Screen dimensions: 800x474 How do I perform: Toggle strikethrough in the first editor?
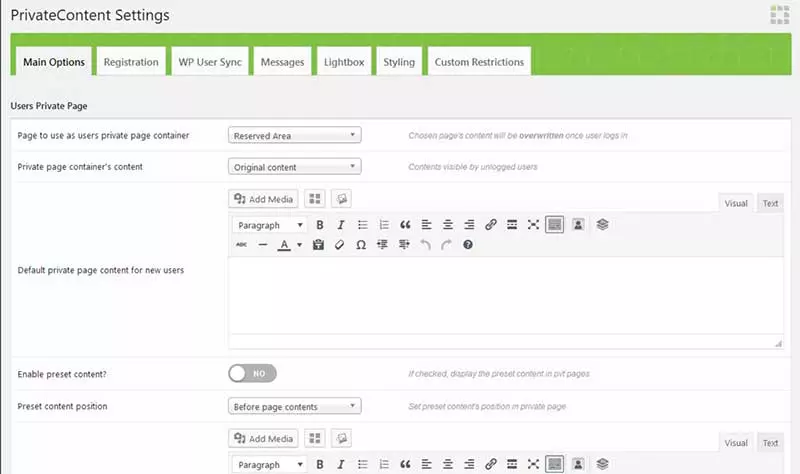click(x=241, y=245)
